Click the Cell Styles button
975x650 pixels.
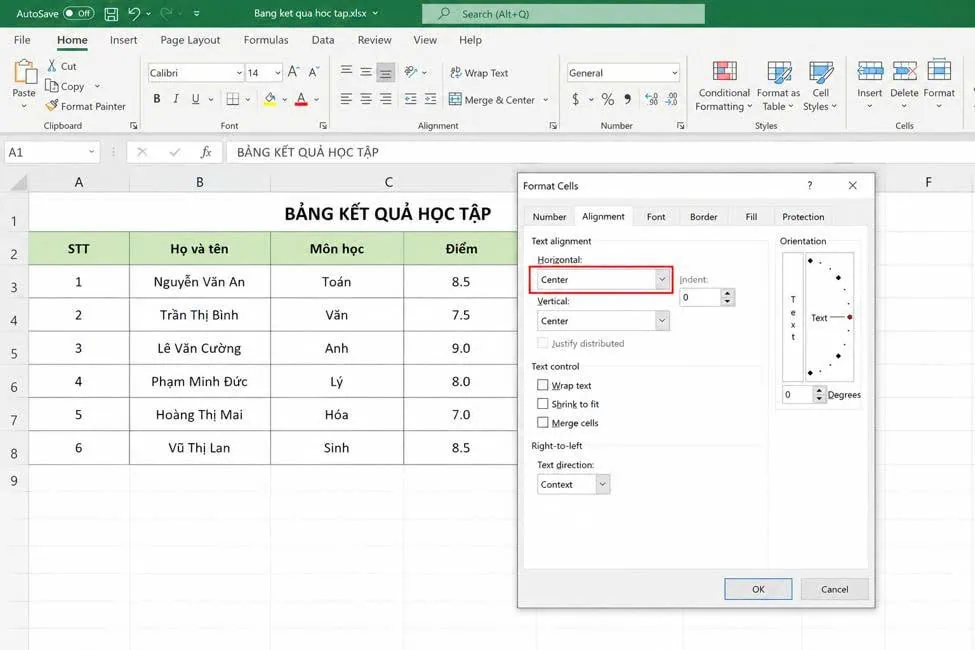click(x=820, y=86)
